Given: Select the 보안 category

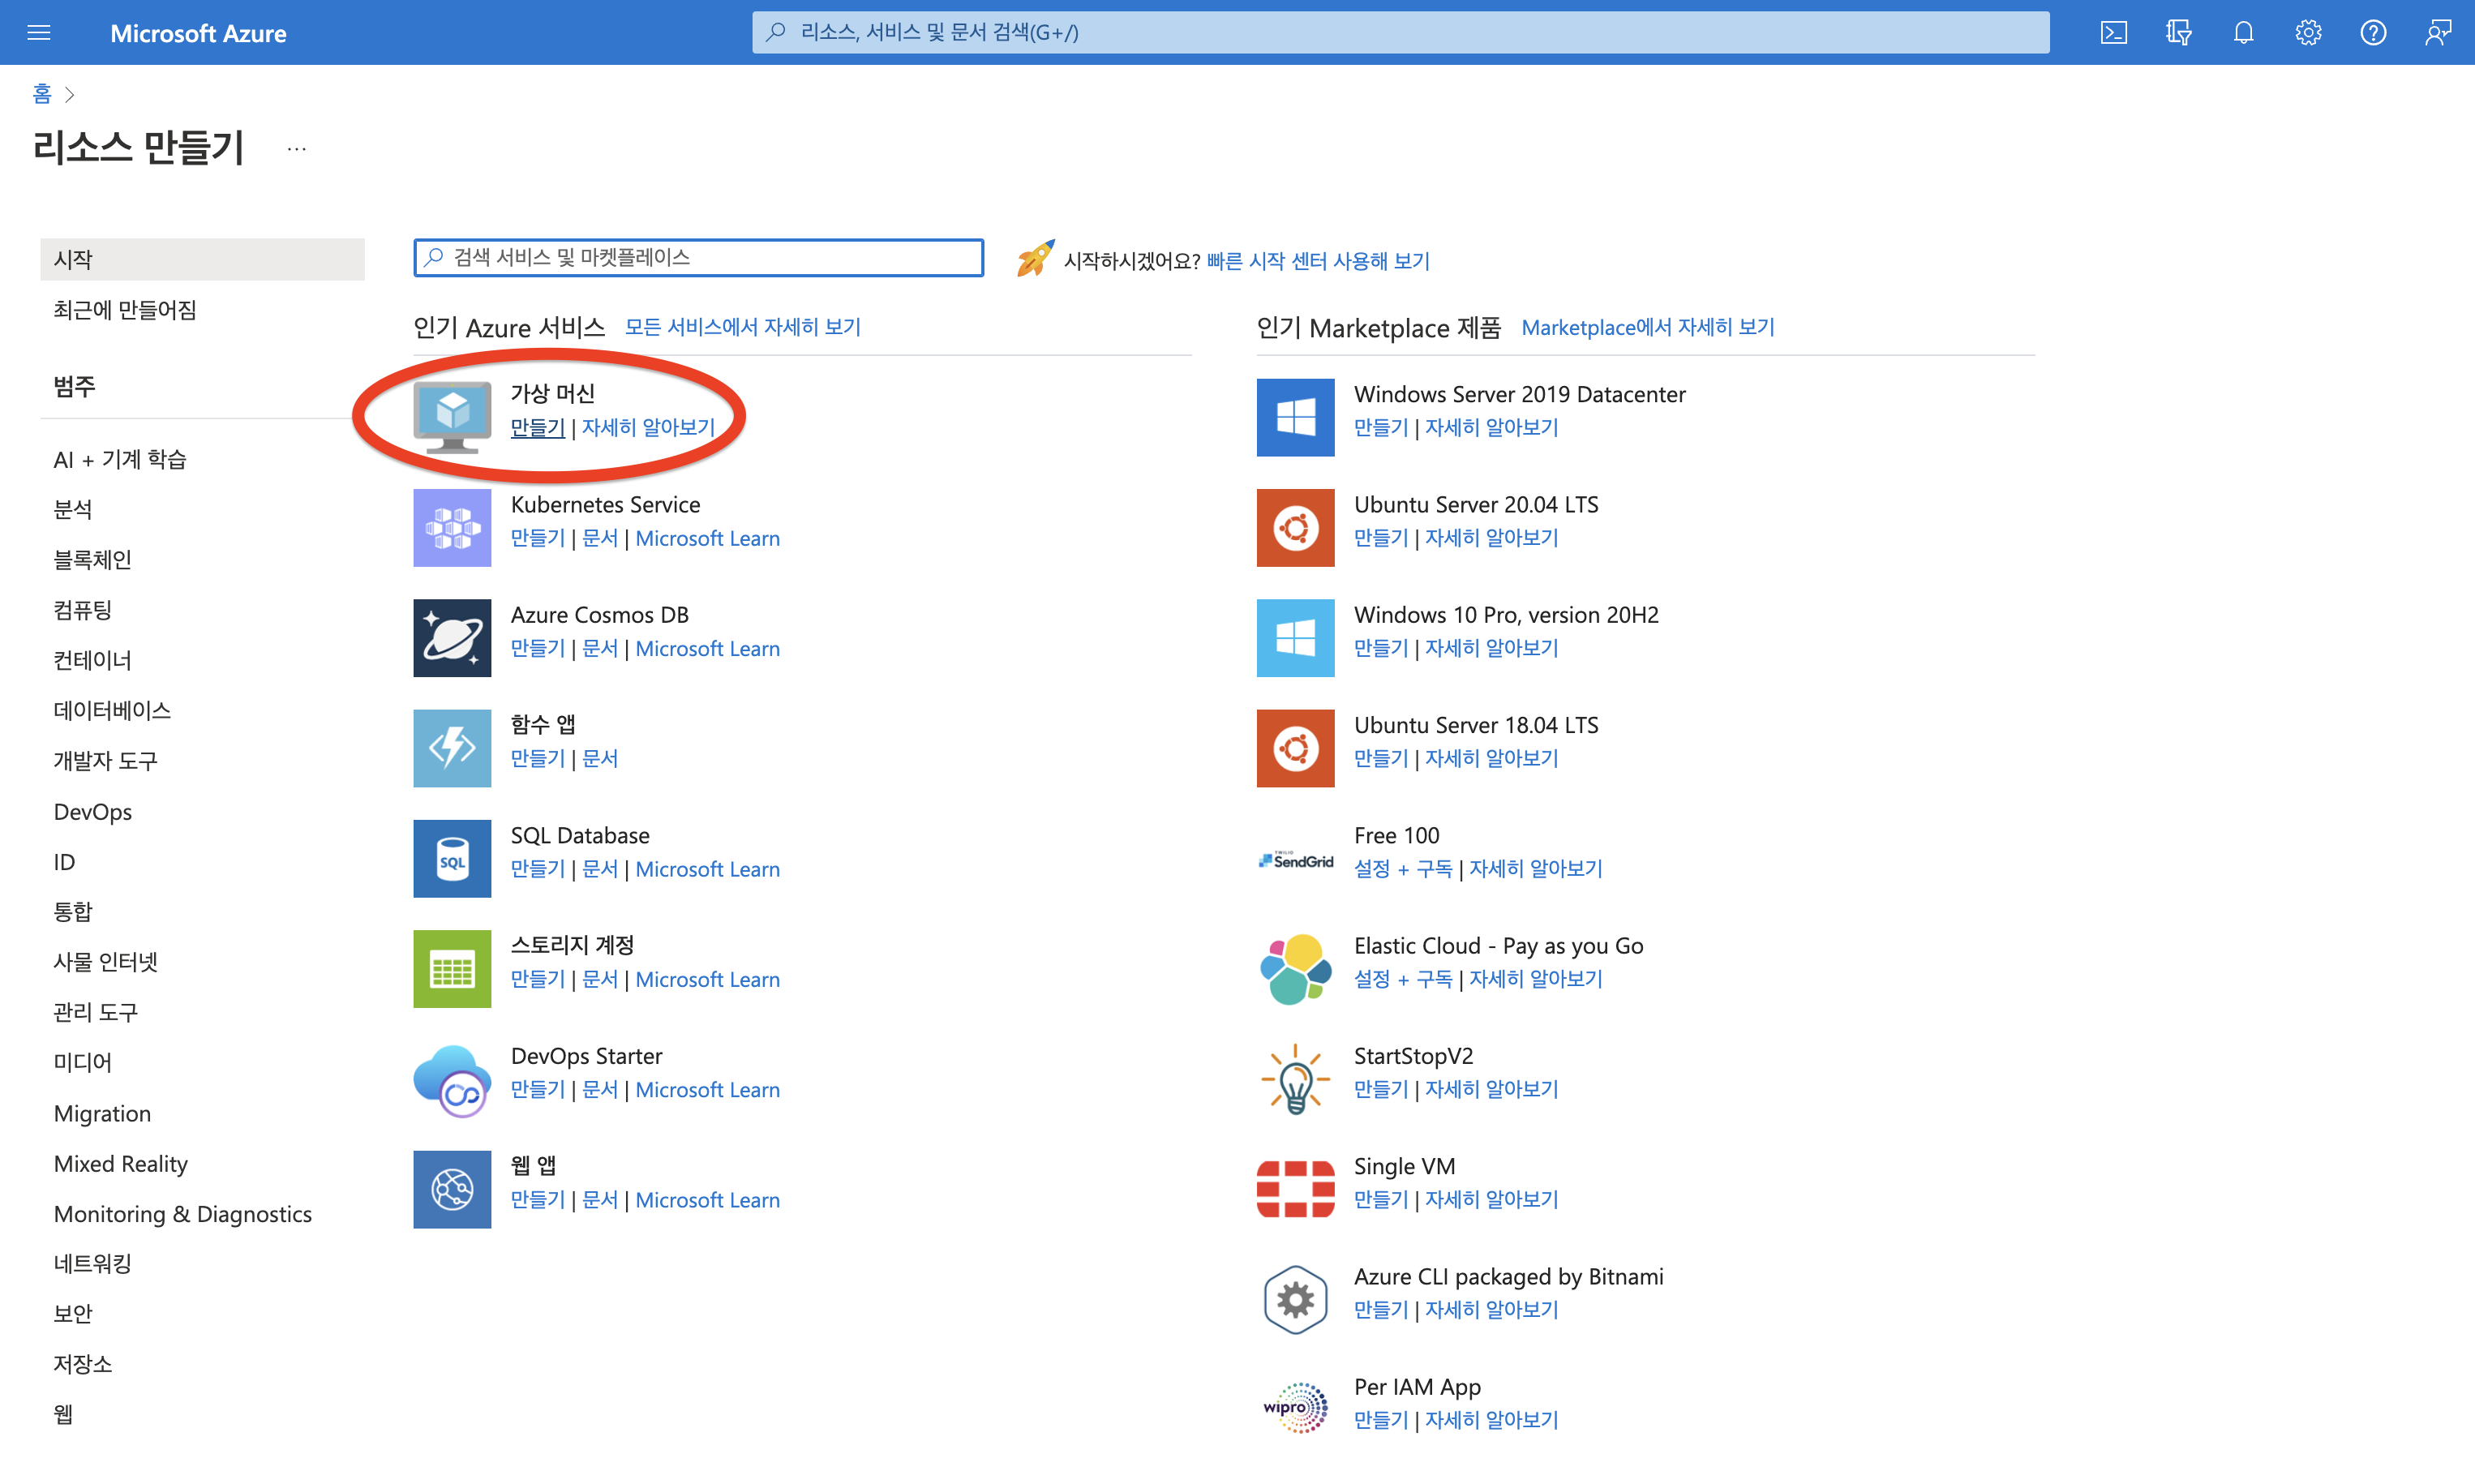Looking at the screenshot, I should point(73,1313).
